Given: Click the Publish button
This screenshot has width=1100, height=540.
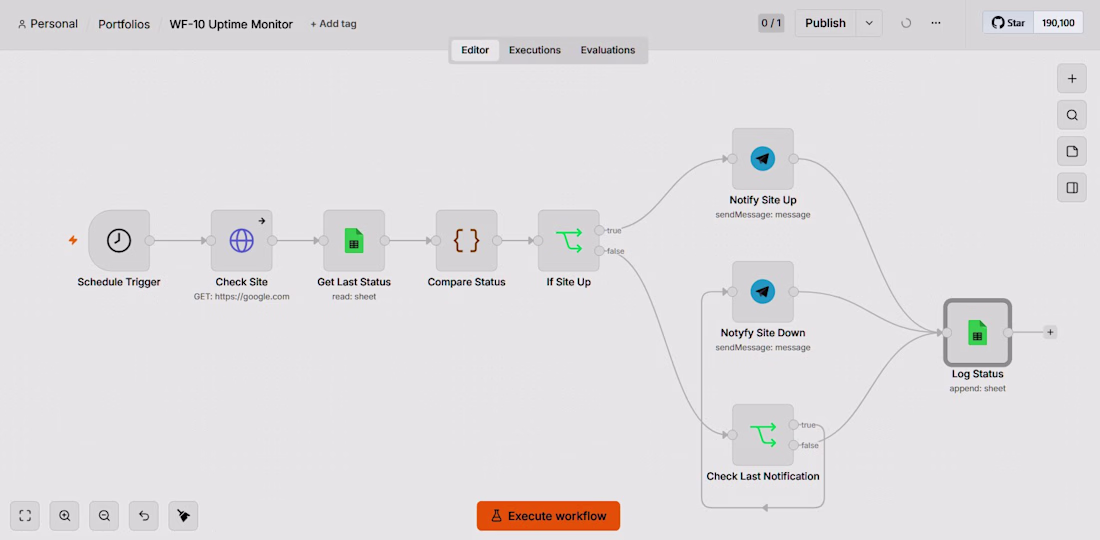Looking at the screenshot, I should (826, 23).
